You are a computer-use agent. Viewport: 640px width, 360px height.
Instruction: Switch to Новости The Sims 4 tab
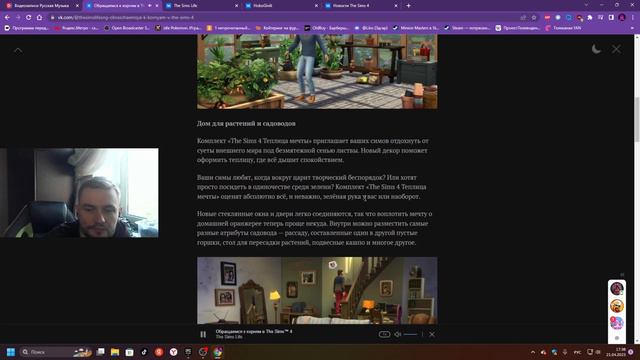pos(361,6)
